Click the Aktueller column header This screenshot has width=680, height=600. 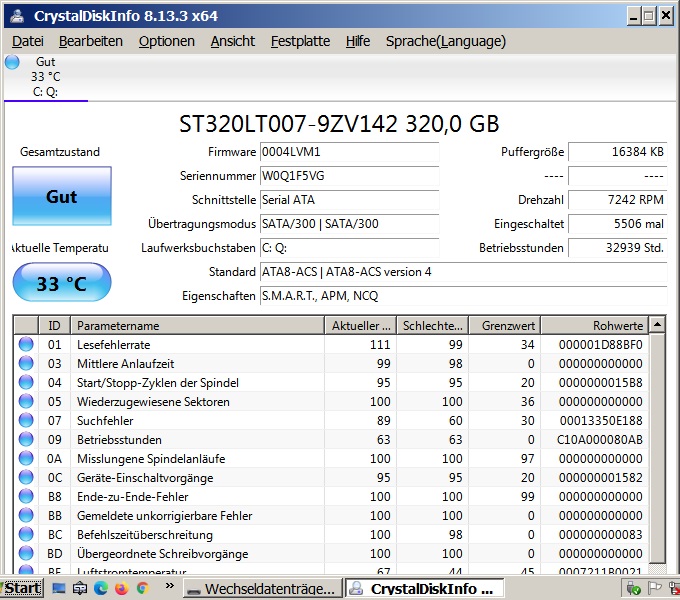(x=360, y=326)
